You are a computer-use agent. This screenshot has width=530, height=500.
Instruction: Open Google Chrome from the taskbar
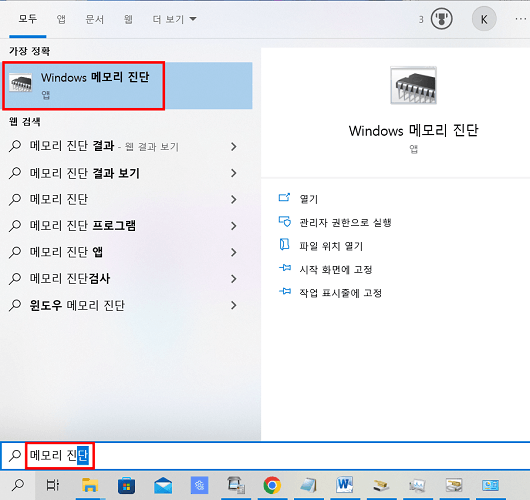coord(272,485)
